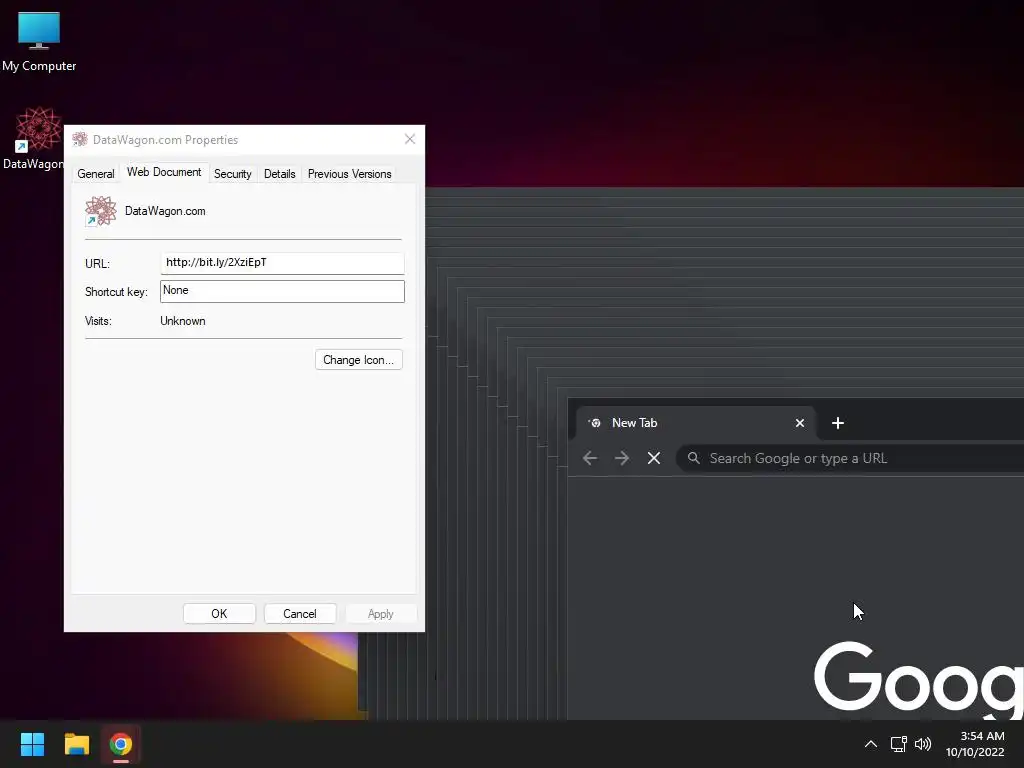This screenshot has height=768, width=1024.
Task: Close the New Tab in Chrome
Action: (x=799, y=423)
